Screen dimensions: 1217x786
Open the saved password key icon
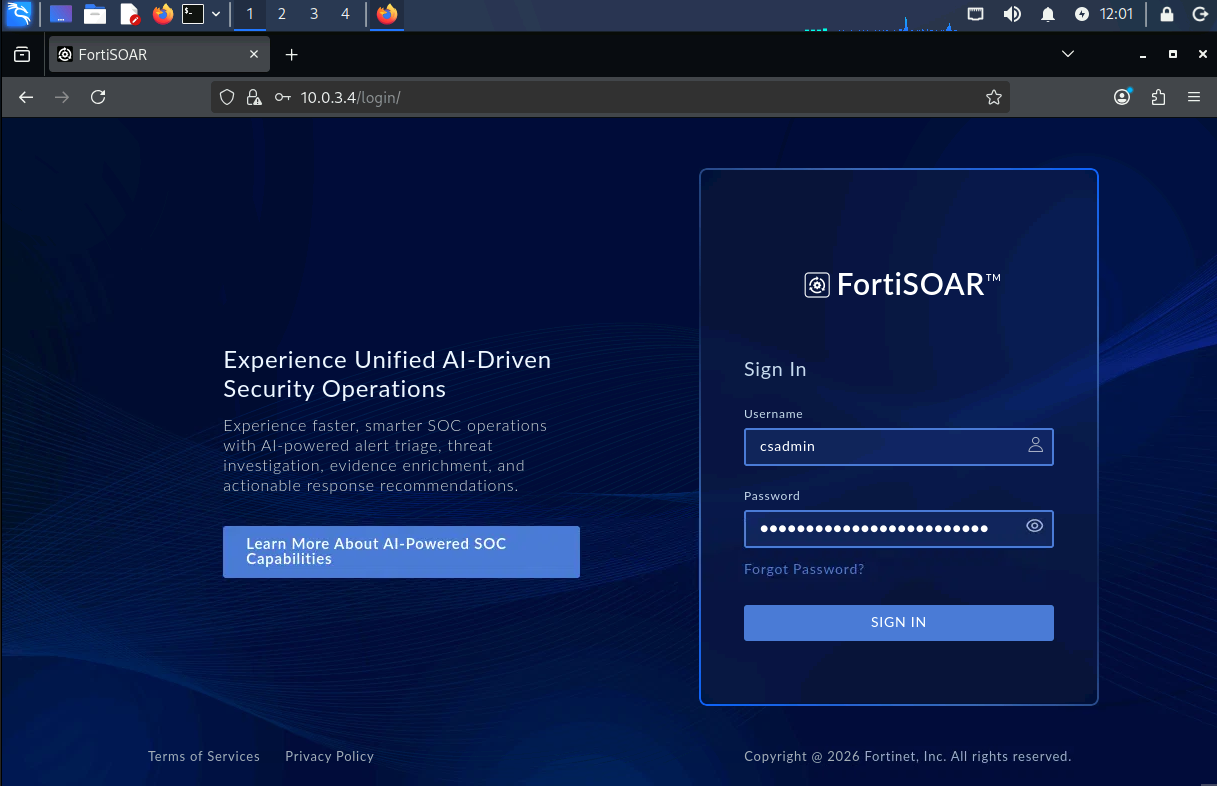[x=283, y=97]
